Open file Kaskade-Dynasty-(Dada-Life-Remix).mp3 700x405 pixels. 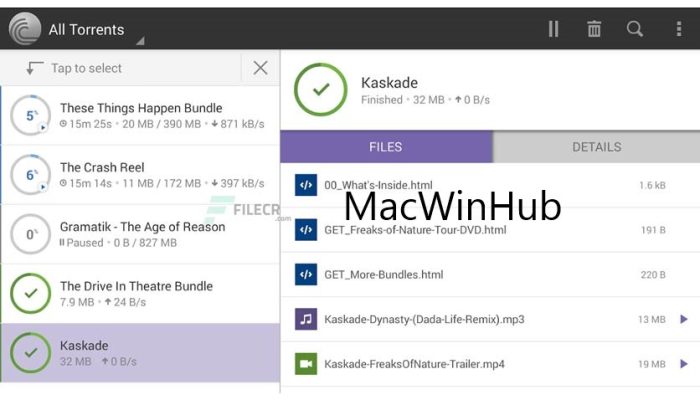(x=490, y=319)
